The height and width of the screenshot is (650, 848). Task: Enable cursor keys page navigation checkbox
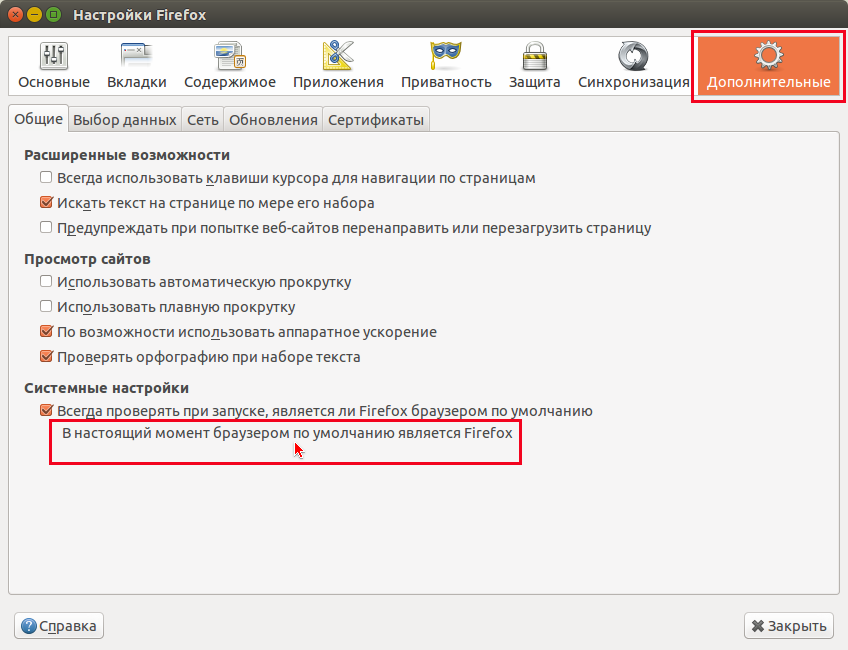coord(45,177)
